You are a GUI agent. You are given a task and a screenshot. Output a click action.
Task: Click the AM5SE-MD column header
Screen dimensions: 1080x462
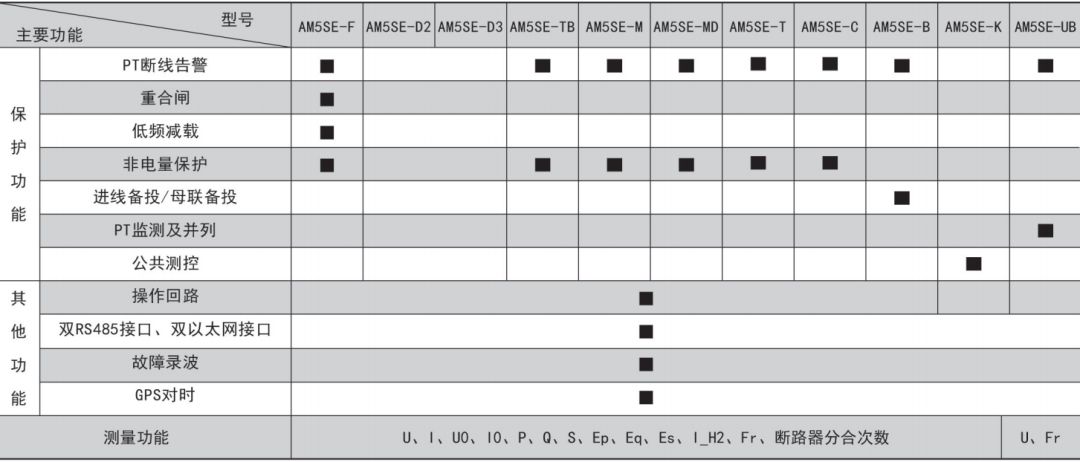click(686, 28)
